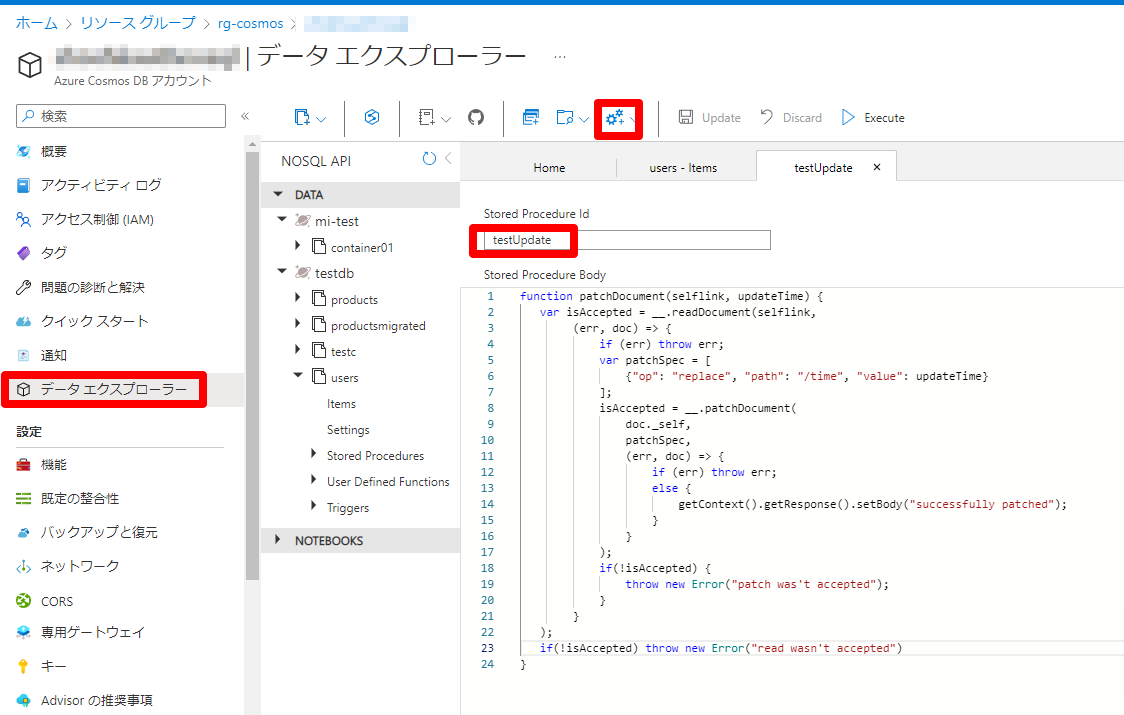Collapse the DATA section
The height and width of the screenshot is (715, 1124).
click(278, 194)
